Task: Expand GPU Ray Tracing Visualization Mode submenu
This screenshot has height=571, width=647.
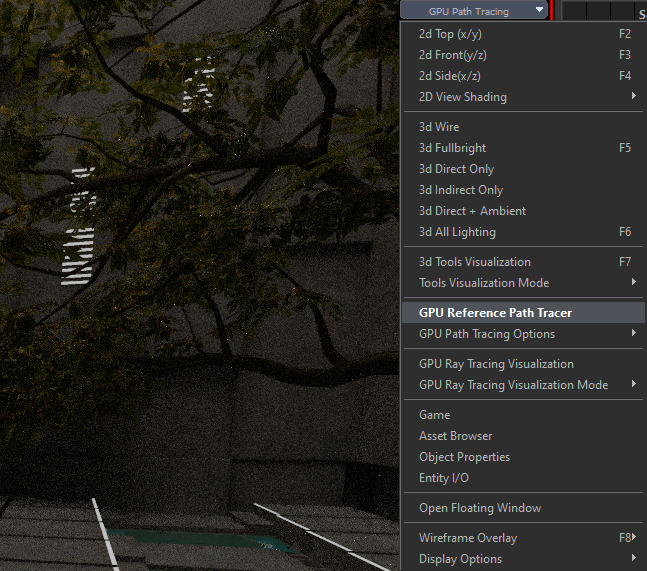Action: point(523,385)
